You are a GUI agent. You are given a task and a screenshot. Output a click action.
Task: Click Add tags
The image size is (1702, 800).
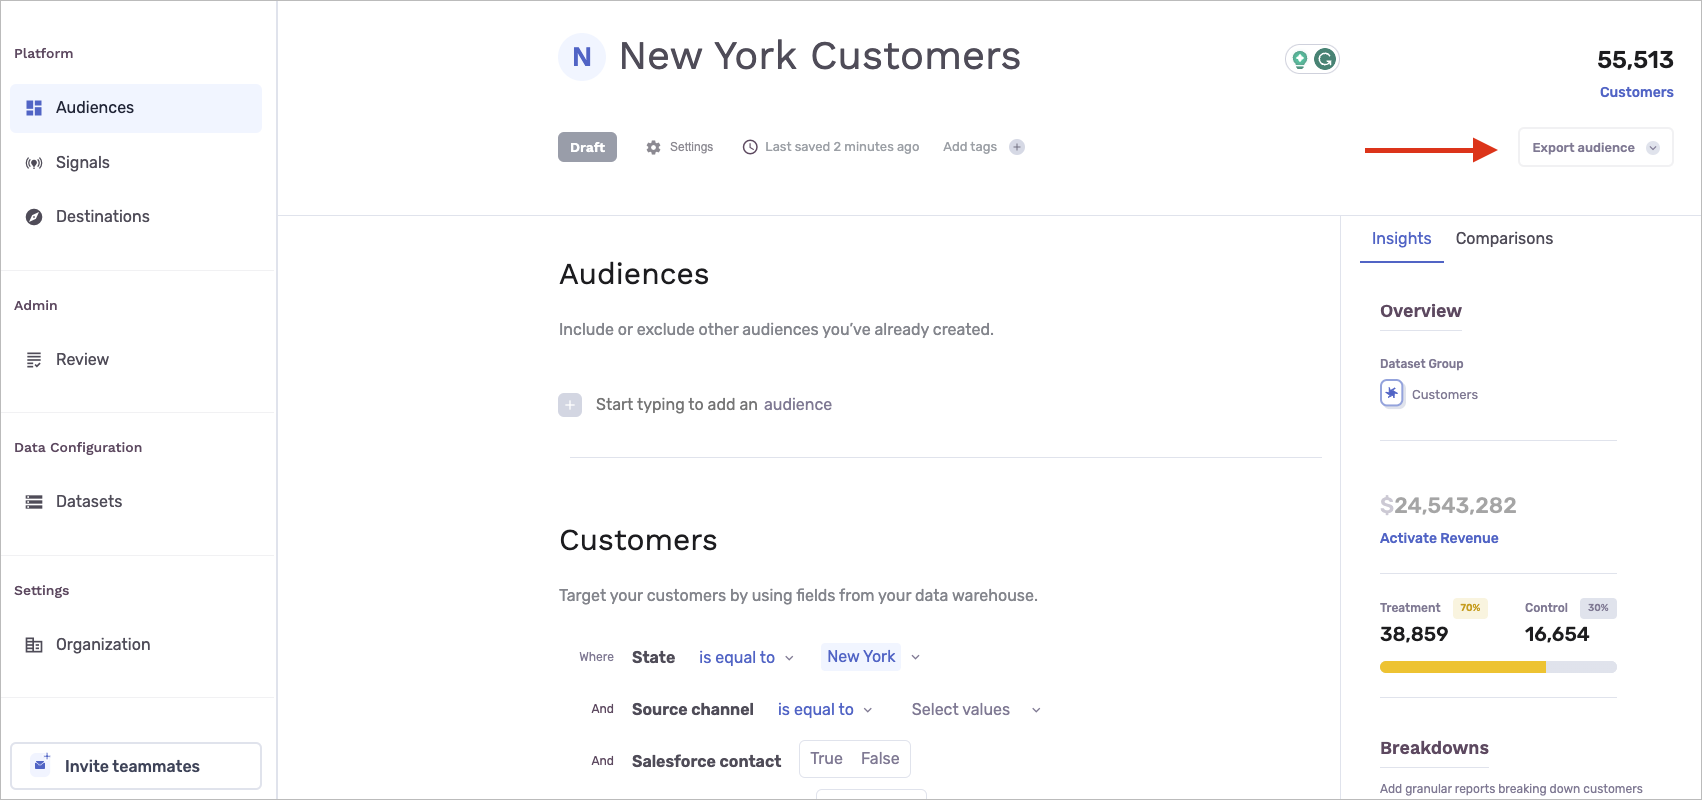[970, 147]
